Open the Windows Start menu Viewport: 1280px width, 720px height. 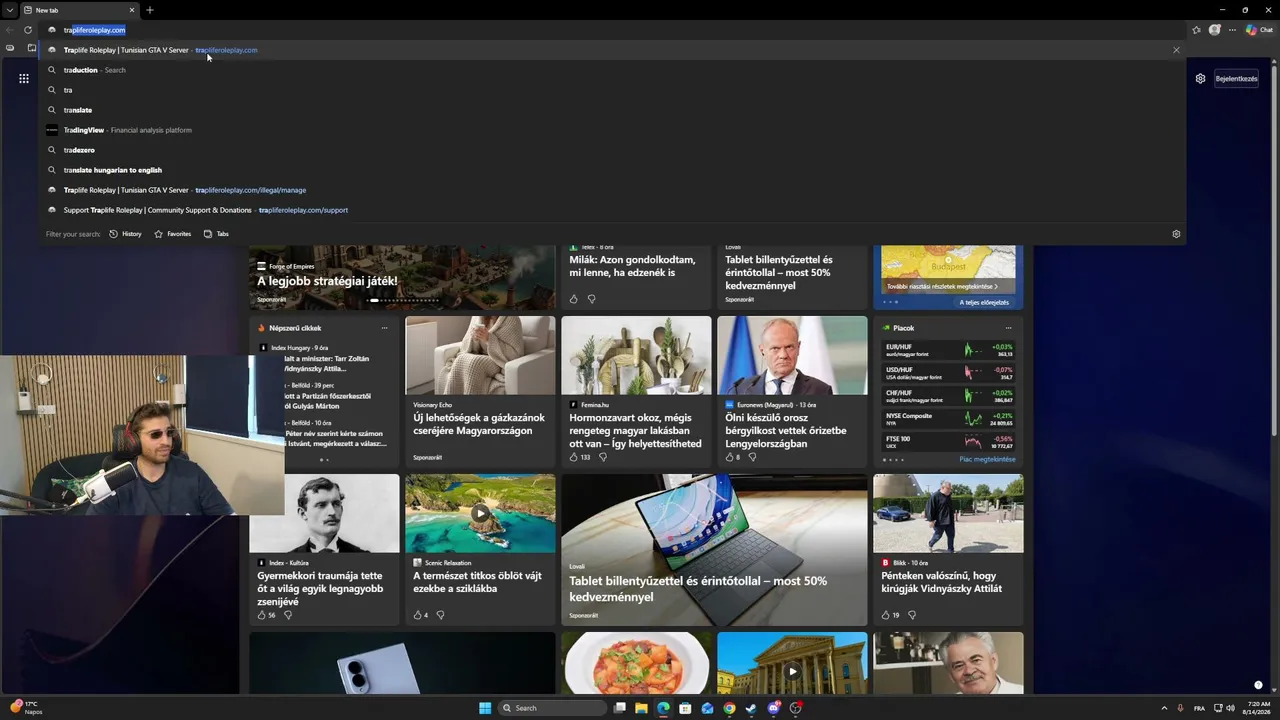pos(485,708)
